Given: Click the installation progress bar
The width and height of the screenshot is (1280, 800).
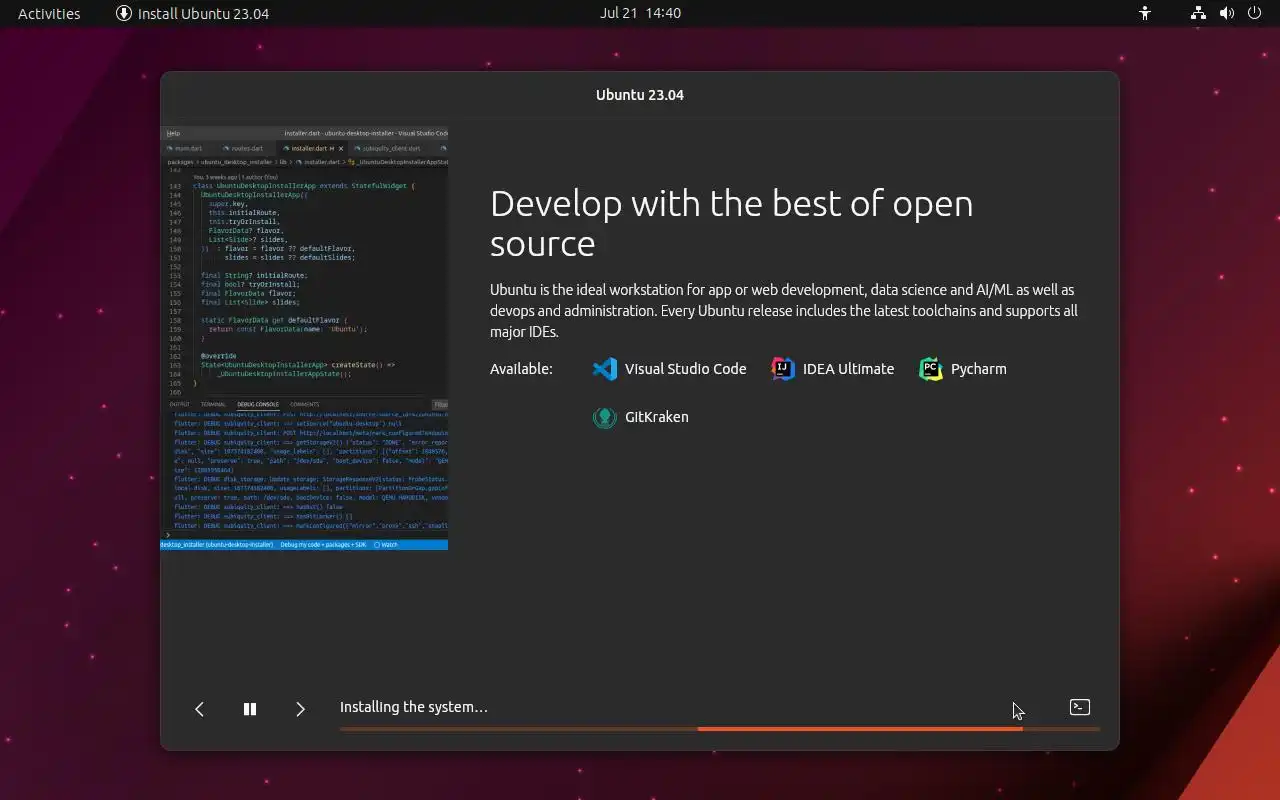Looking at the screenshot, I should pos(720,729).
